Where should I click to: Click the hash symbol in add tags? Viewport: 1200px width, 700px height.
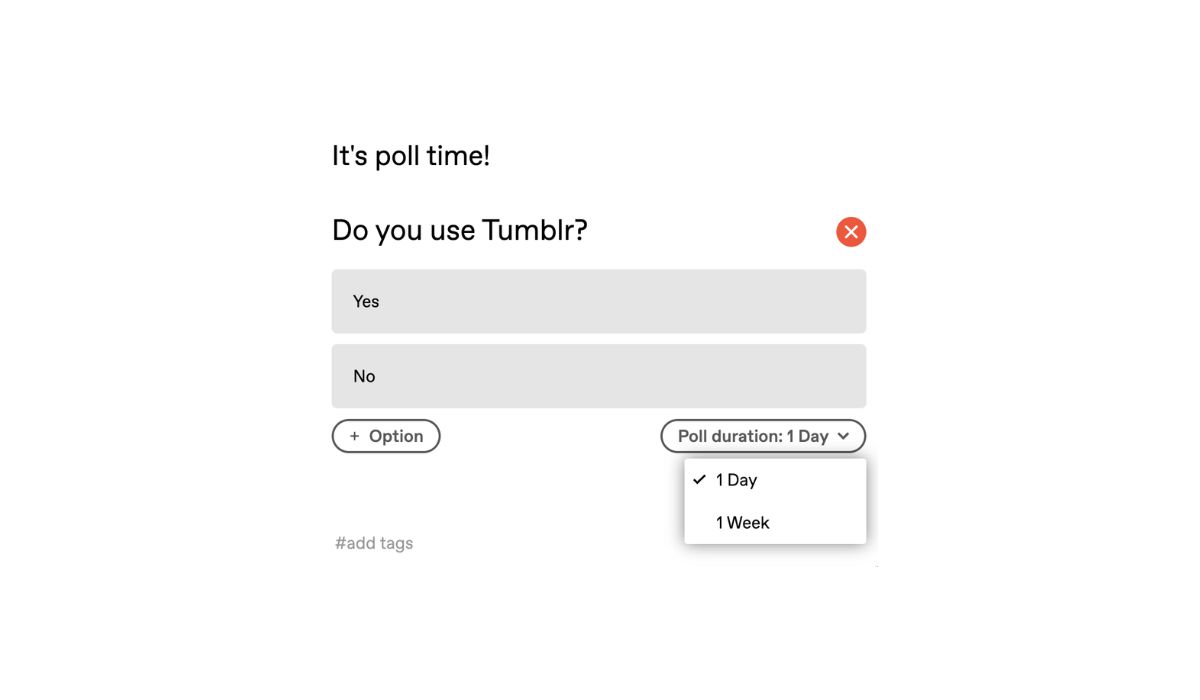click(340, 543)
